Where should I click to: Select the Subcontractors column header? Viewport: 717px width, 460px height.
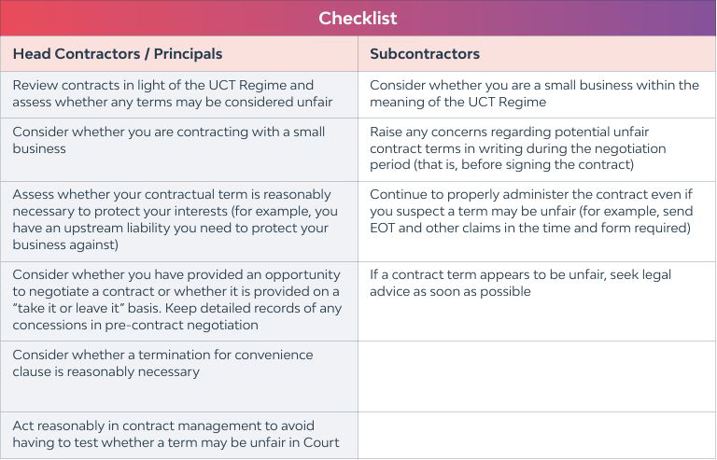[425, 54]
